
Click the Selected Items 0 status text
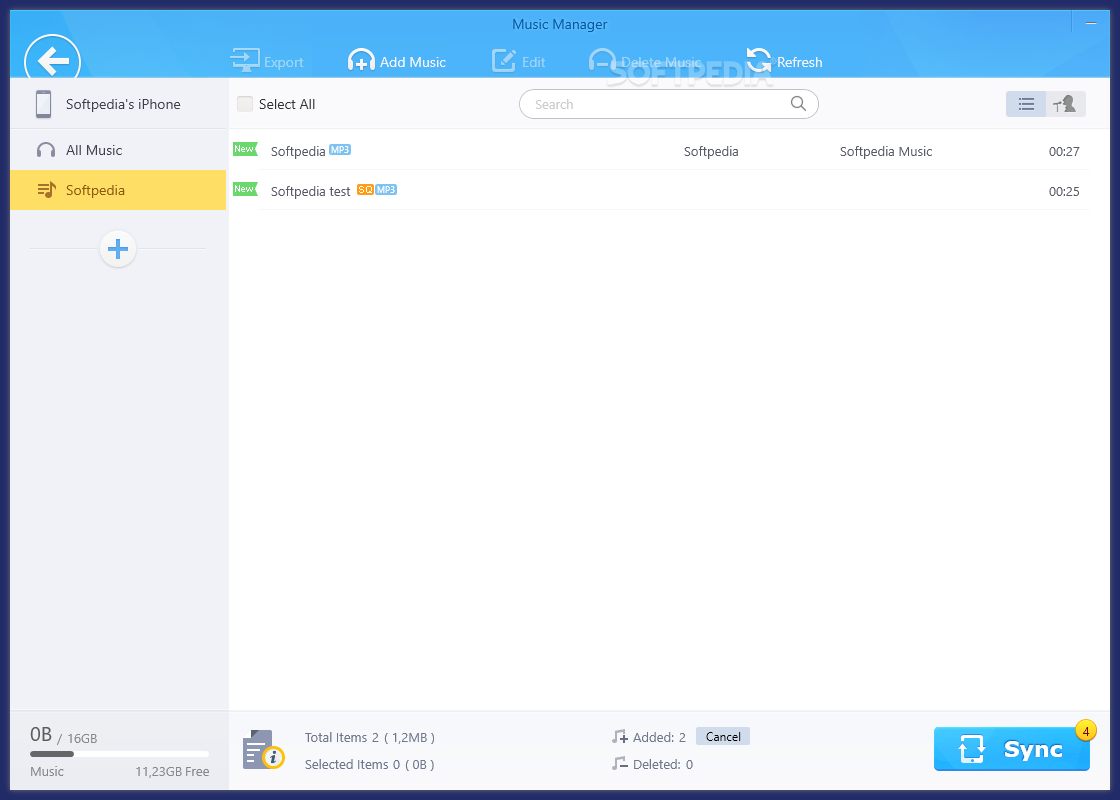tap(370, 764)
